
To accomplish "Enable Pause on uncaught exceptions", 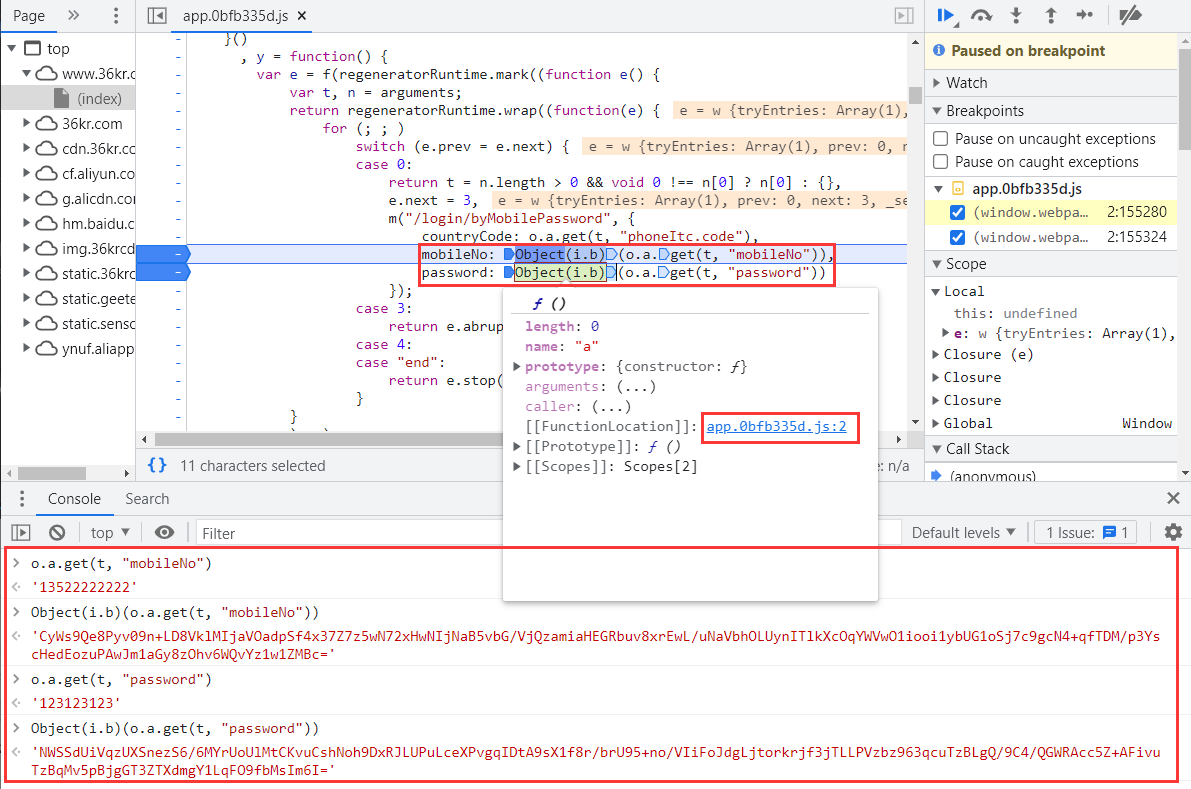I will coord(940,139).
